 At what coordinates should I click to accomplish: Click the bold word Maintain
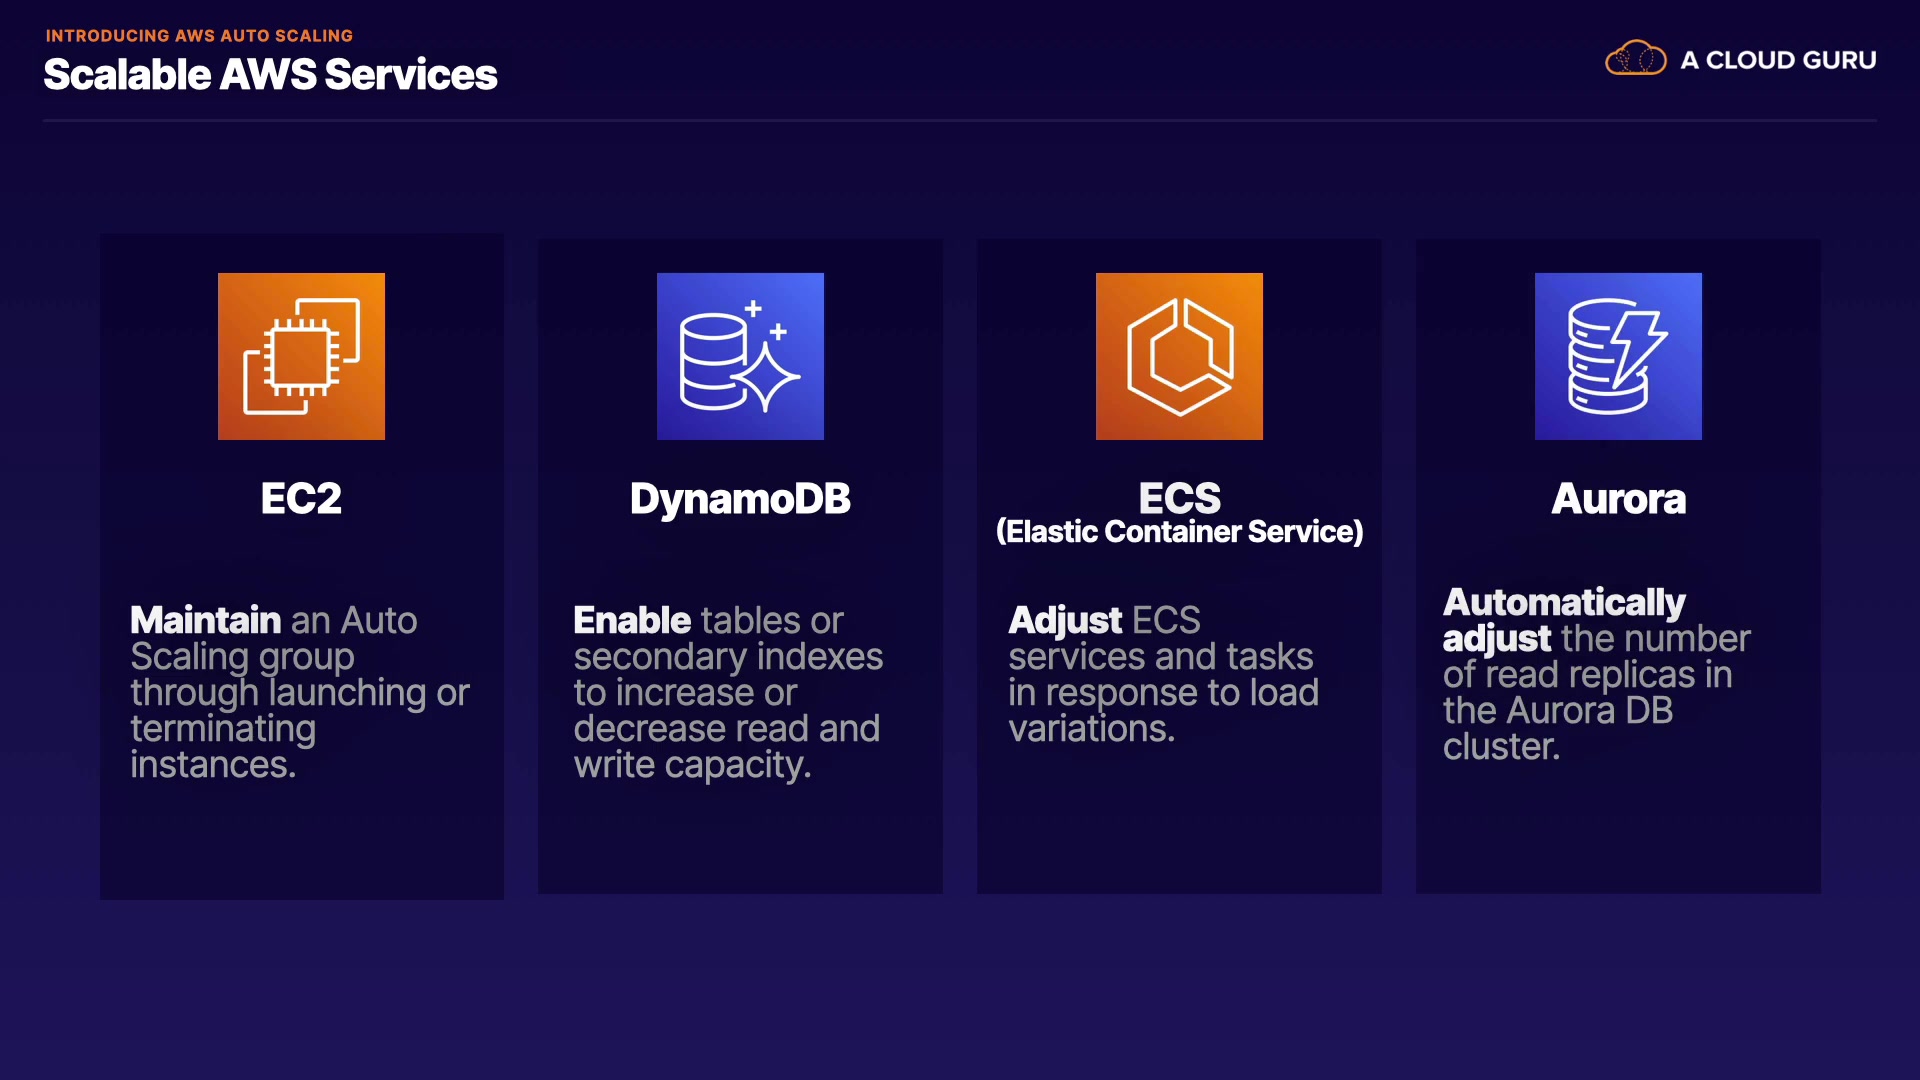tap(205, 620)
